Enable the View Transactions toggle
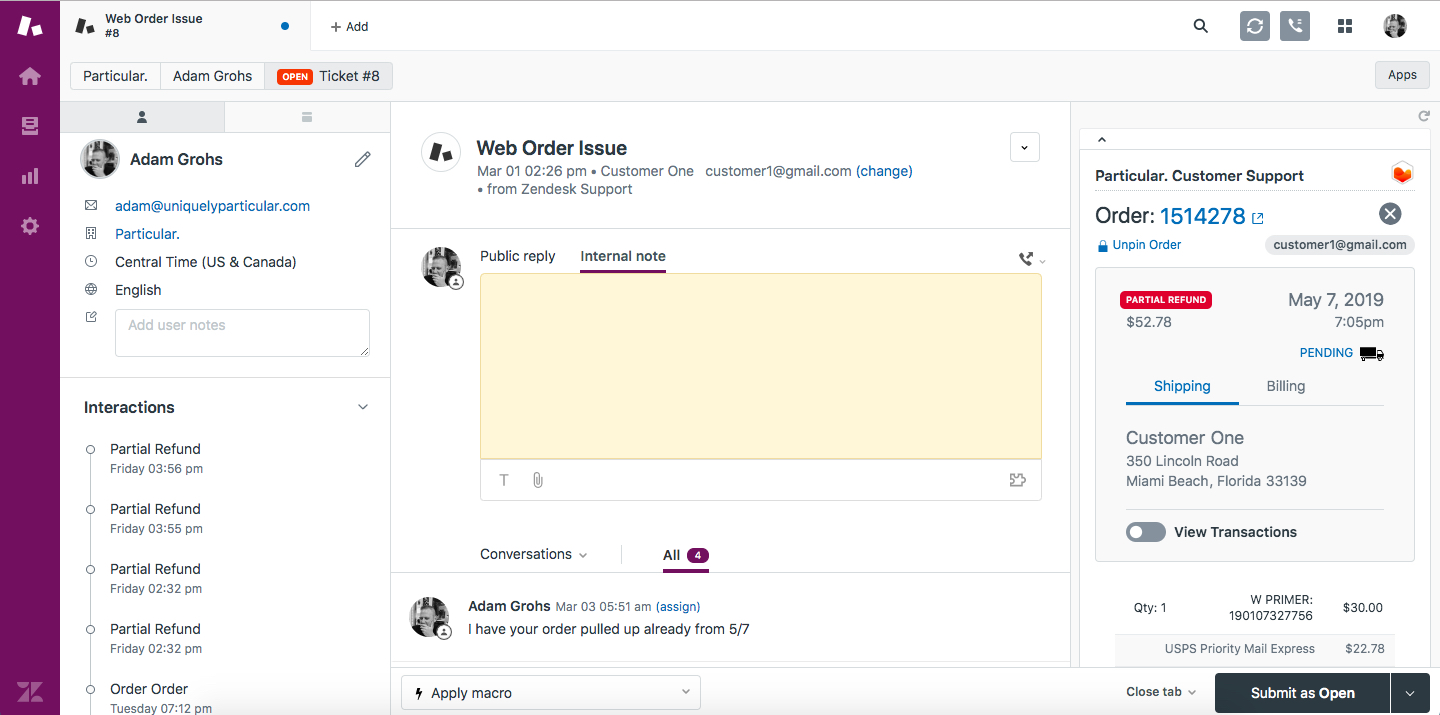Viewport: 1440px width, 715px height. (x=1146, y=531)
